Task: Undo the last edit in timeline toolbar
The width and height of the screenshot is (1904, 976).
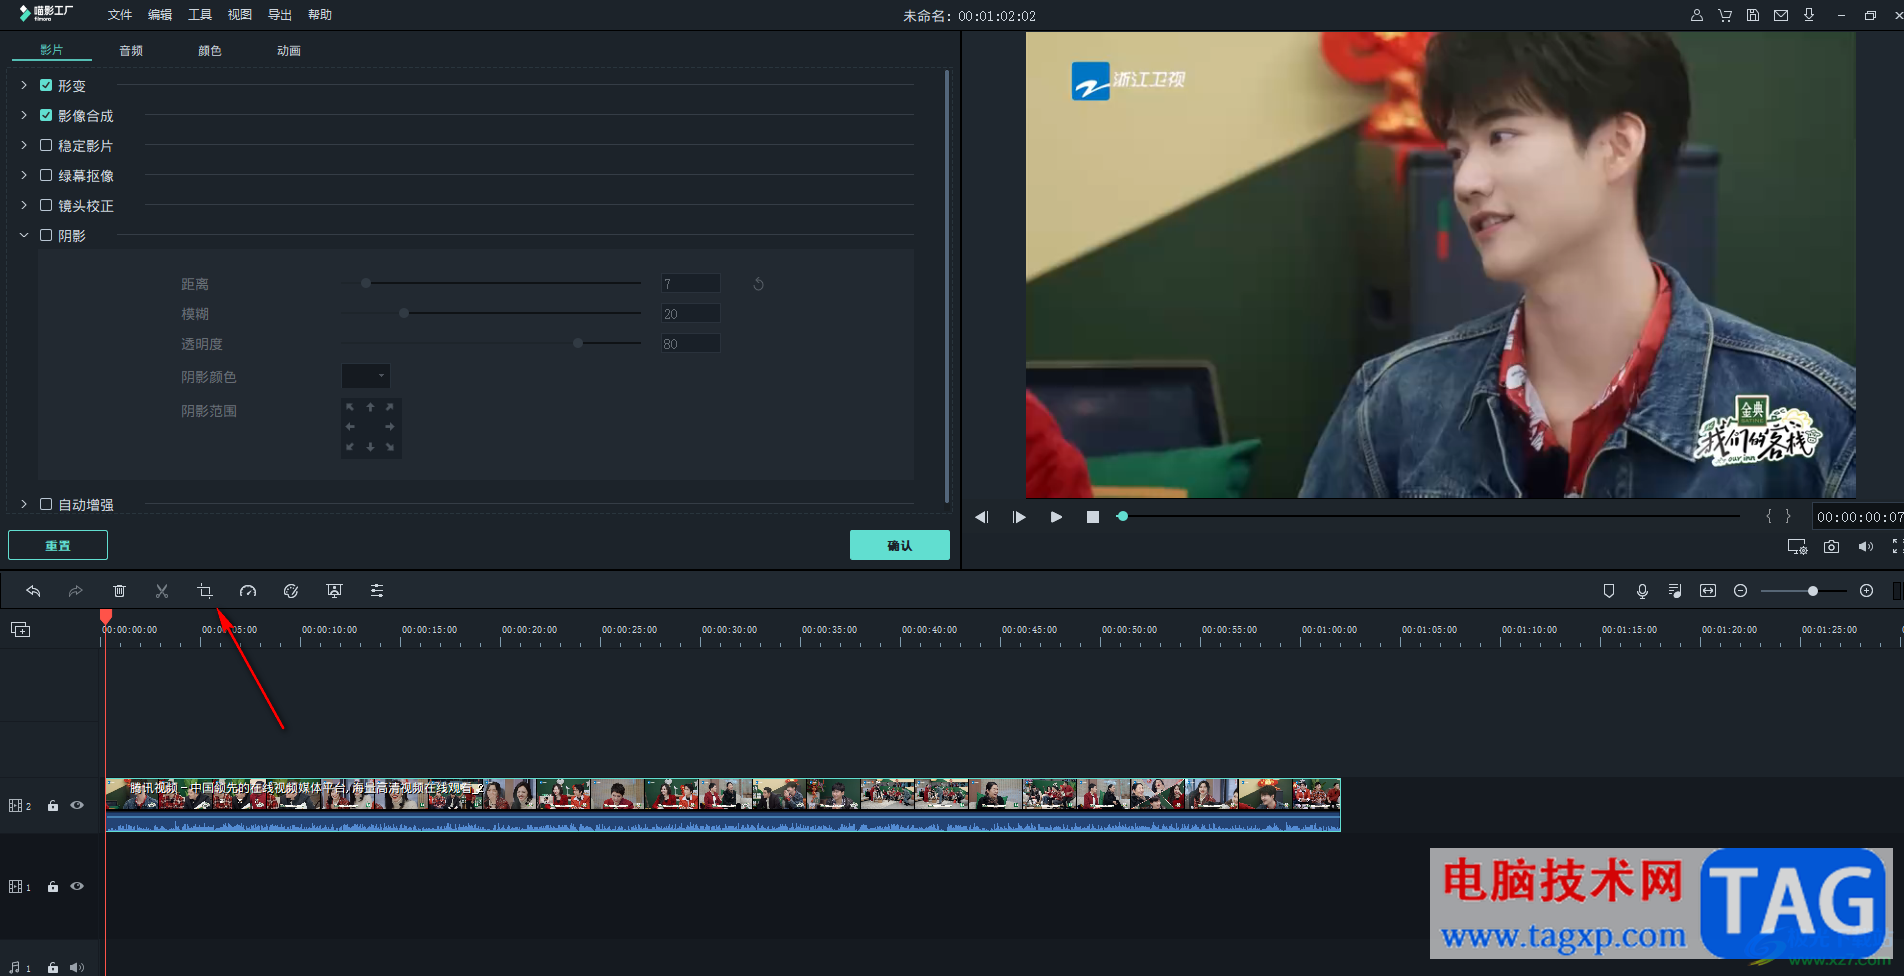Action: tap(33, 591)
